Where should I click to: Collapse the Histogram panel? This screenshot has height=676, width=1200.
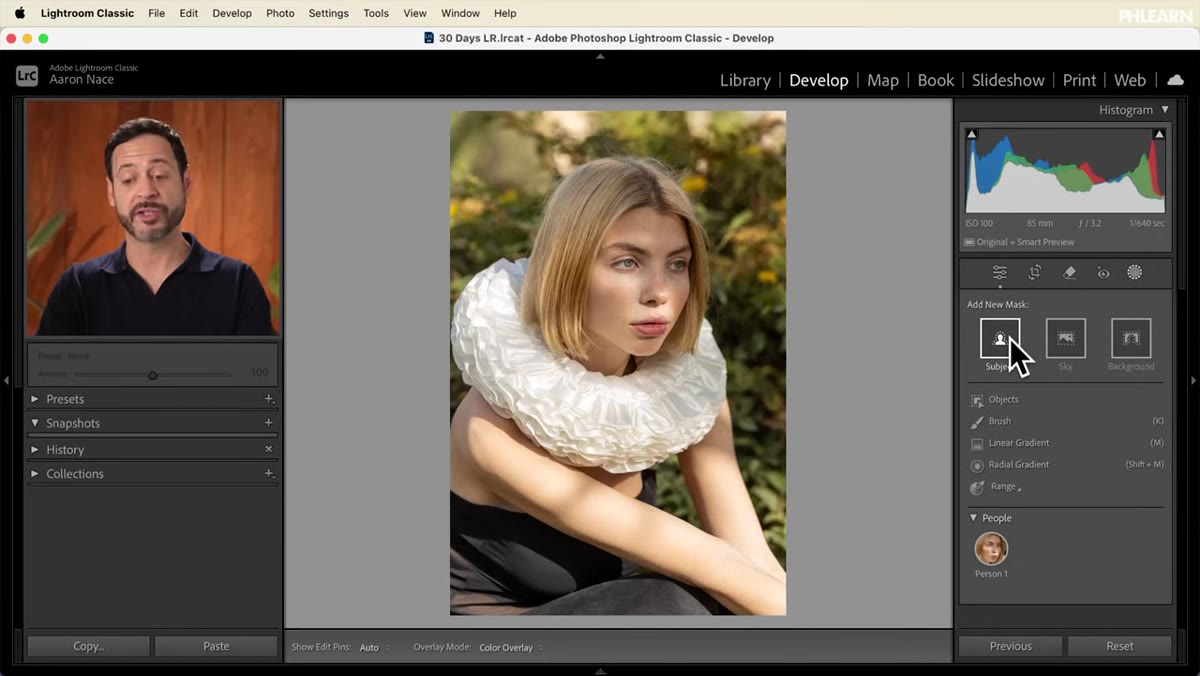point(1164,110)
